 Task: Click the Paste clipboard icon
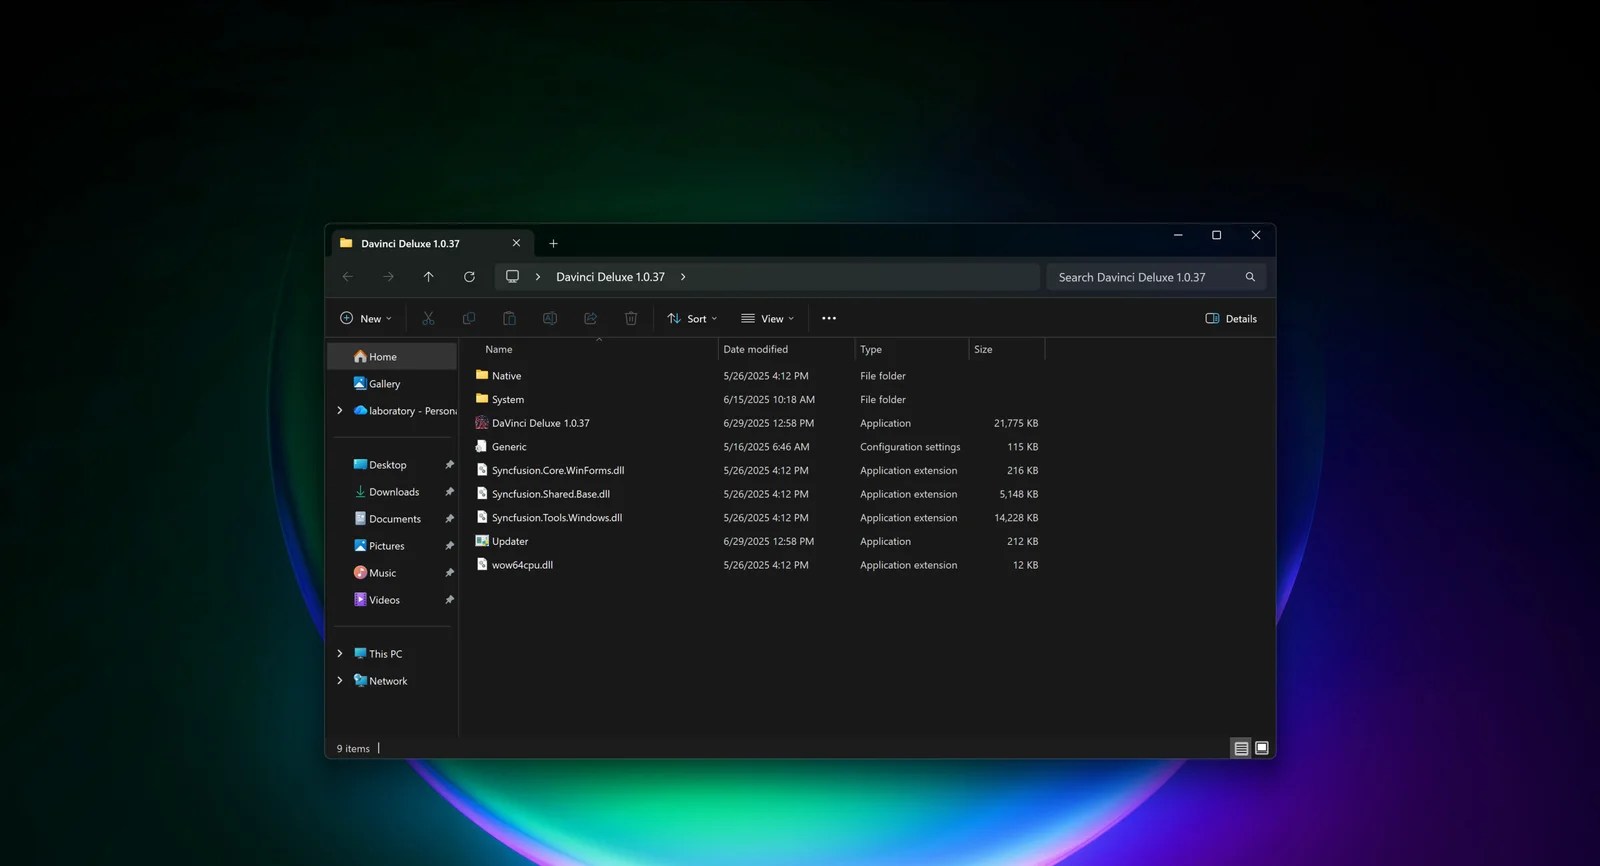[x=509, y=318]
